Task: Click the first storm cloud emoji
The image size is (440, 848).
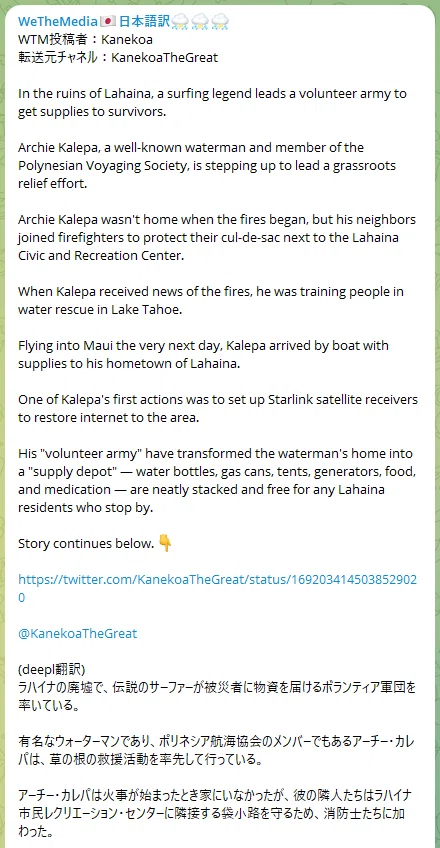Action: [179, 22]
